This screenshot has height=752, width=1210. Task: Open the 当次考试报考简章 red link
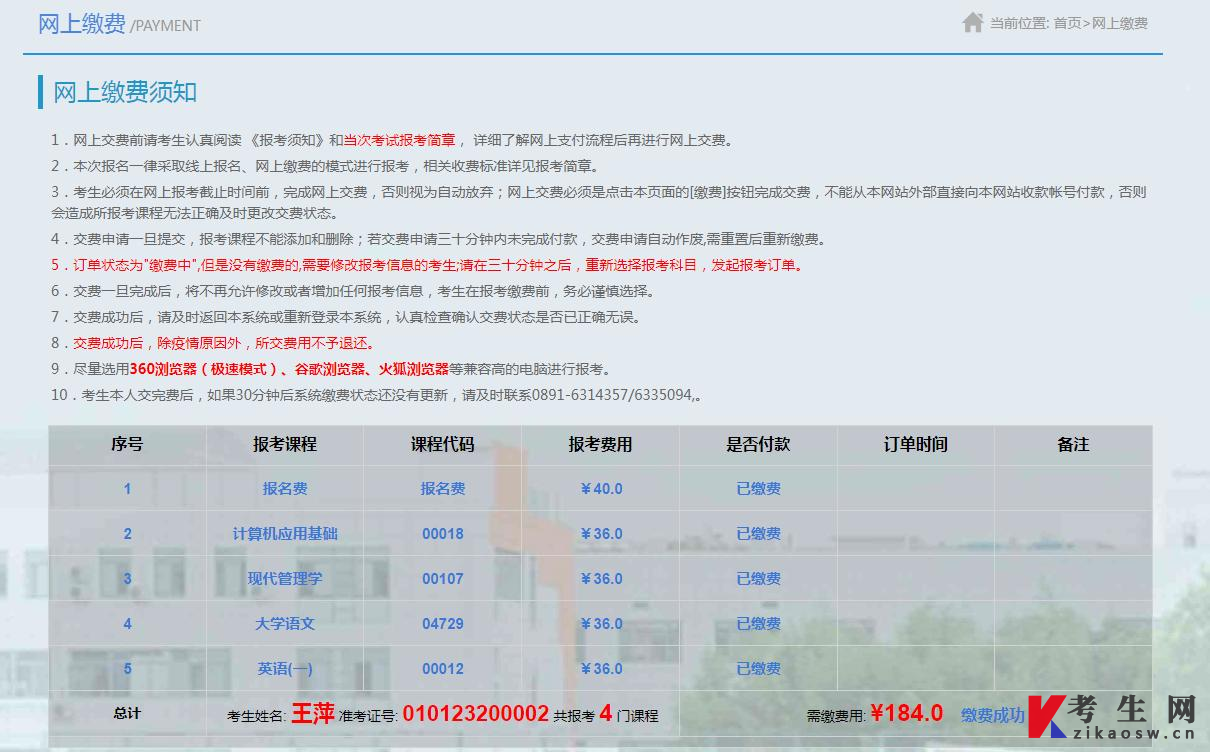400,140
